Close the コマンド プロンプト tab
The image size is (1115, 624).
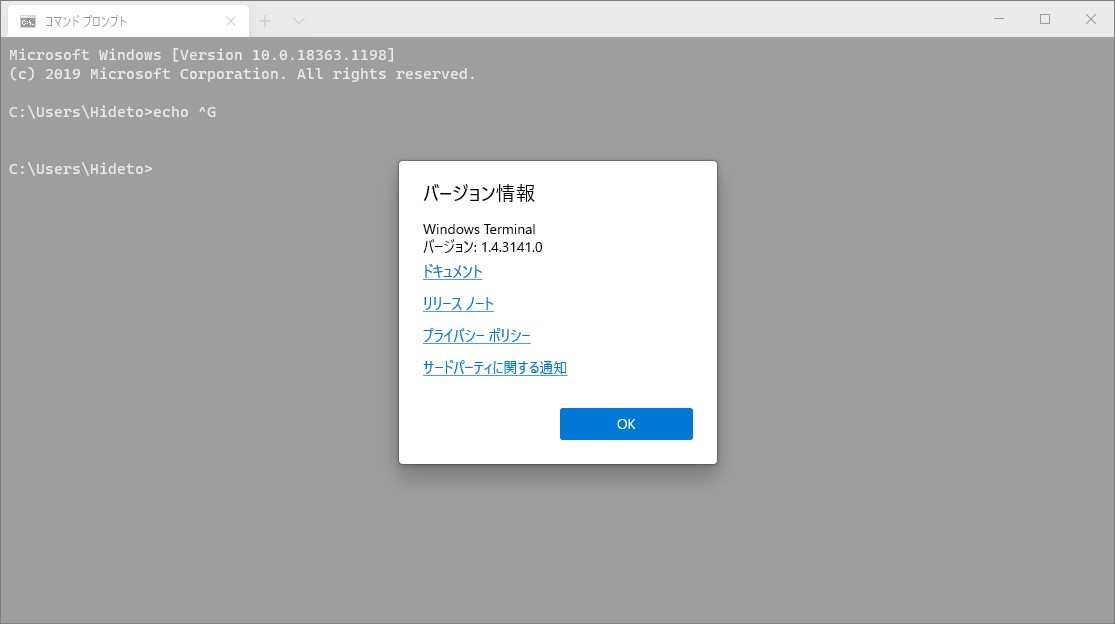230,20
